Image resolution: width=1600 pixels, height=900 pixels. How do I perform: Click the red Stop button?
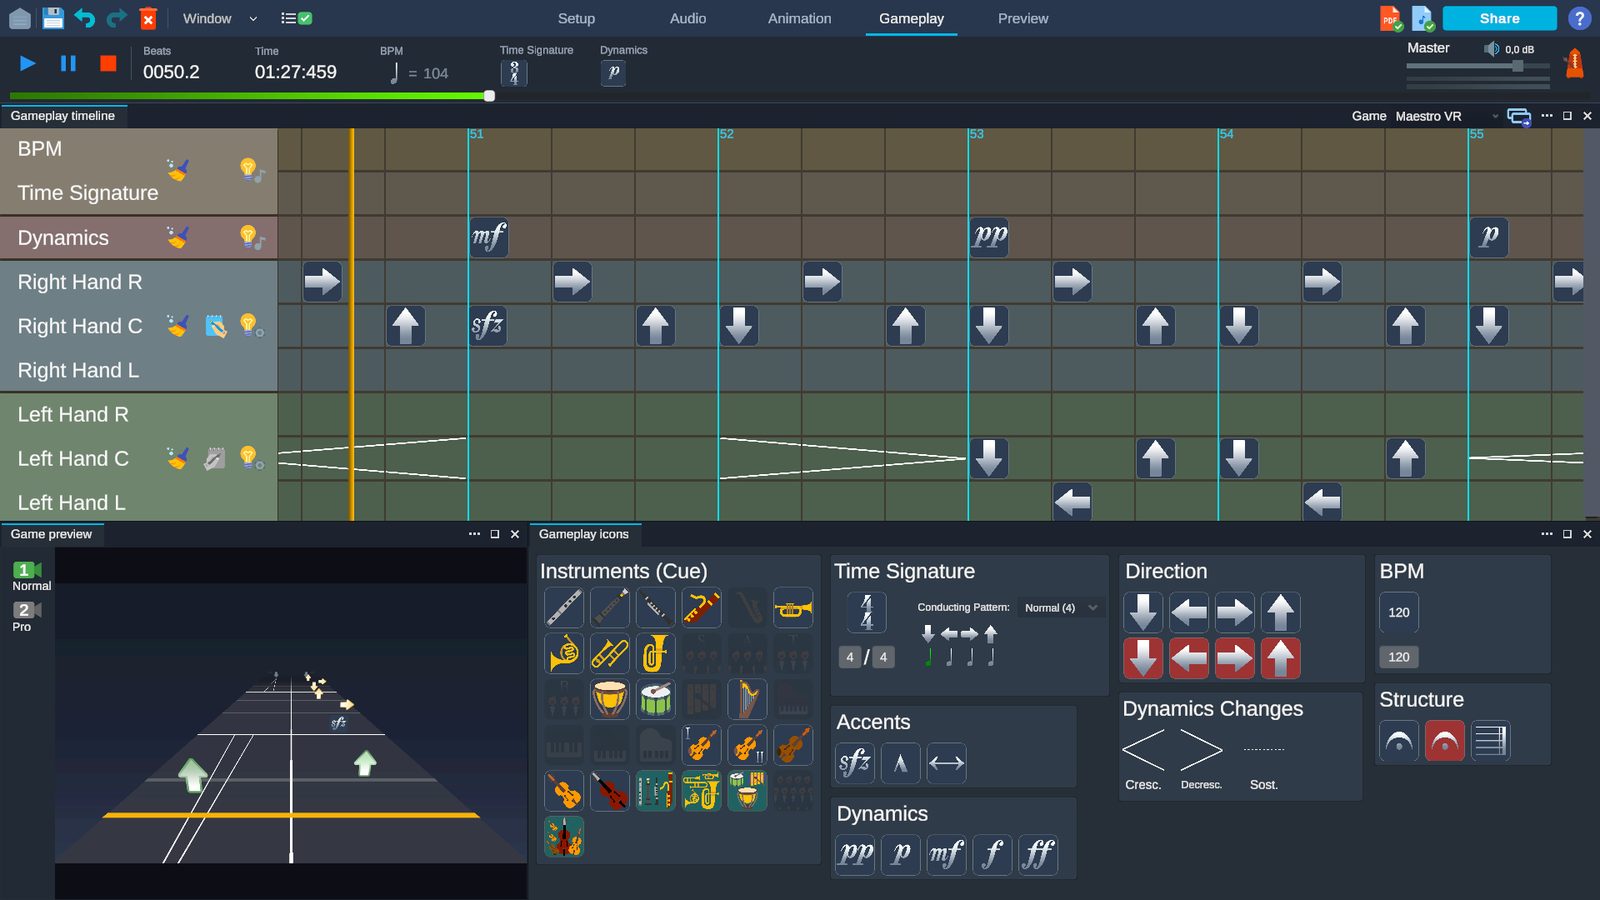click(x=108, y=63)
